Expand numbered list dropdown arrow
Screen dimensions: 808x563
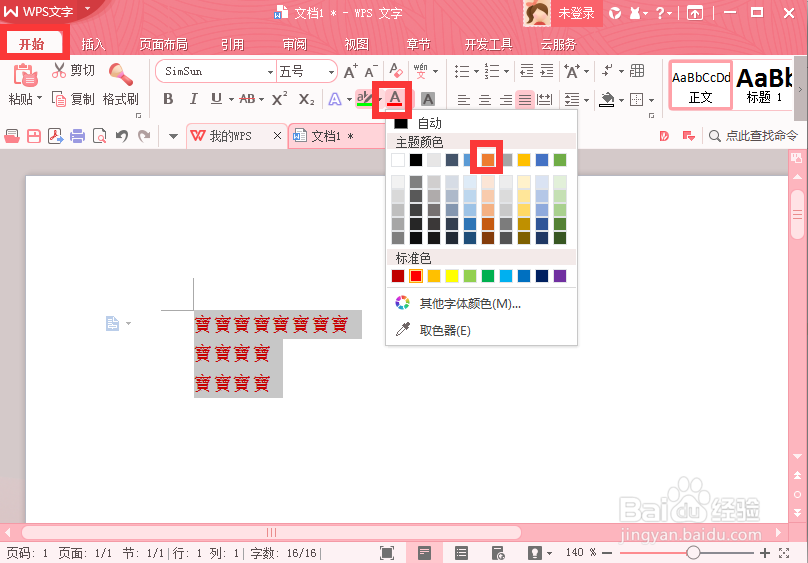point(507,72)
